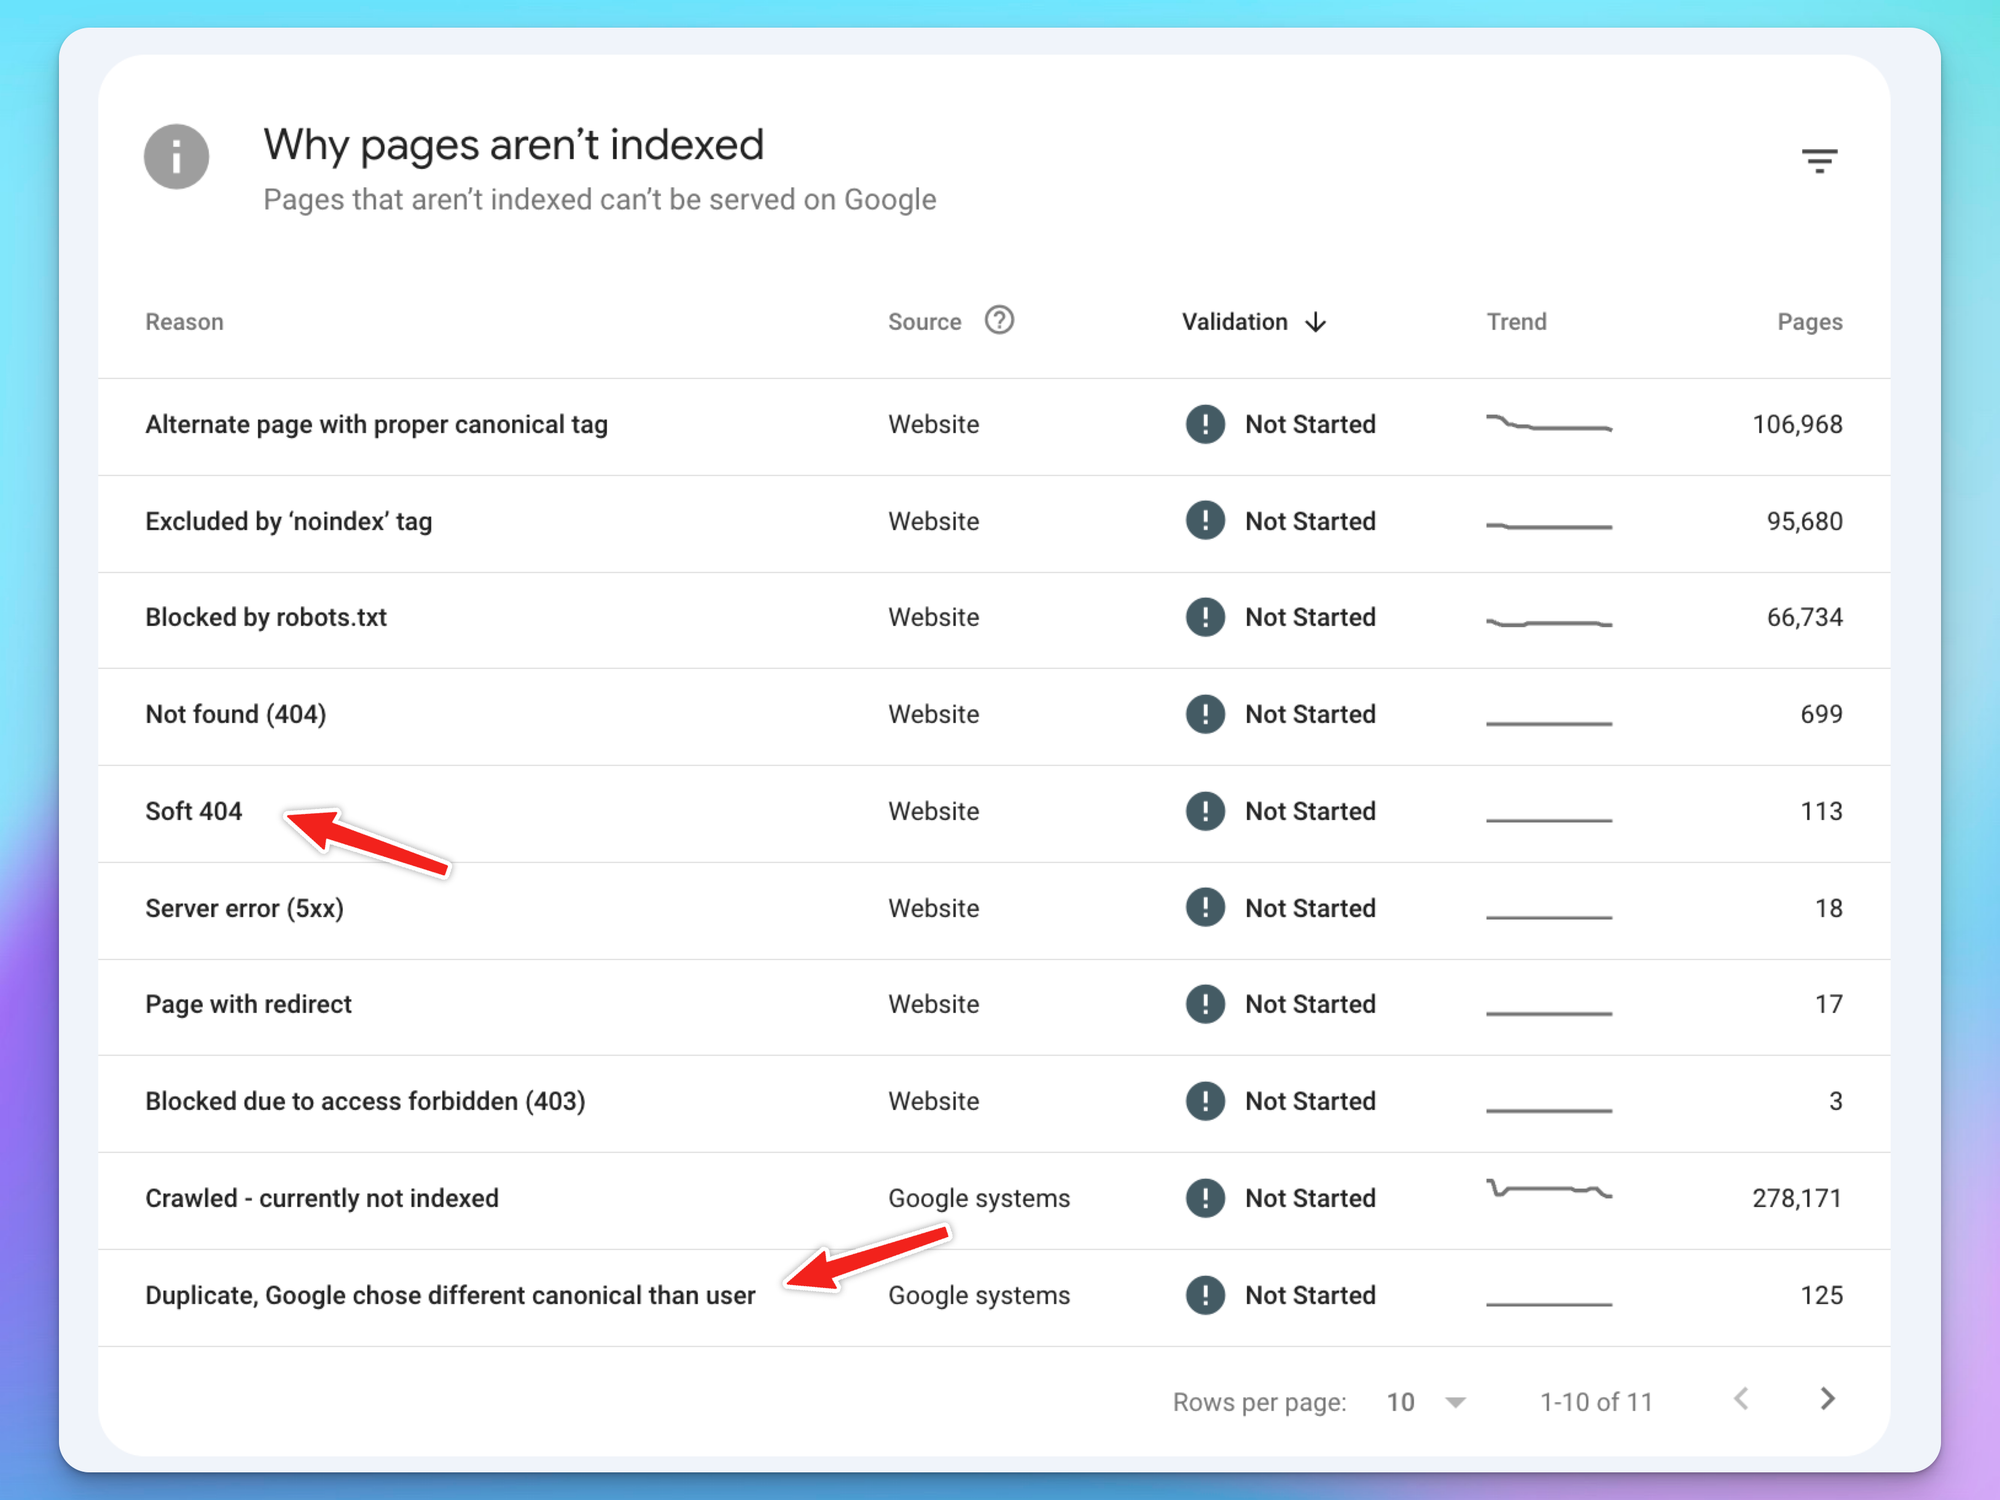The image size is (2000, 1500).
Task: Click the Trend column header
Action: pyautogui.click(x=1515, y=322)
